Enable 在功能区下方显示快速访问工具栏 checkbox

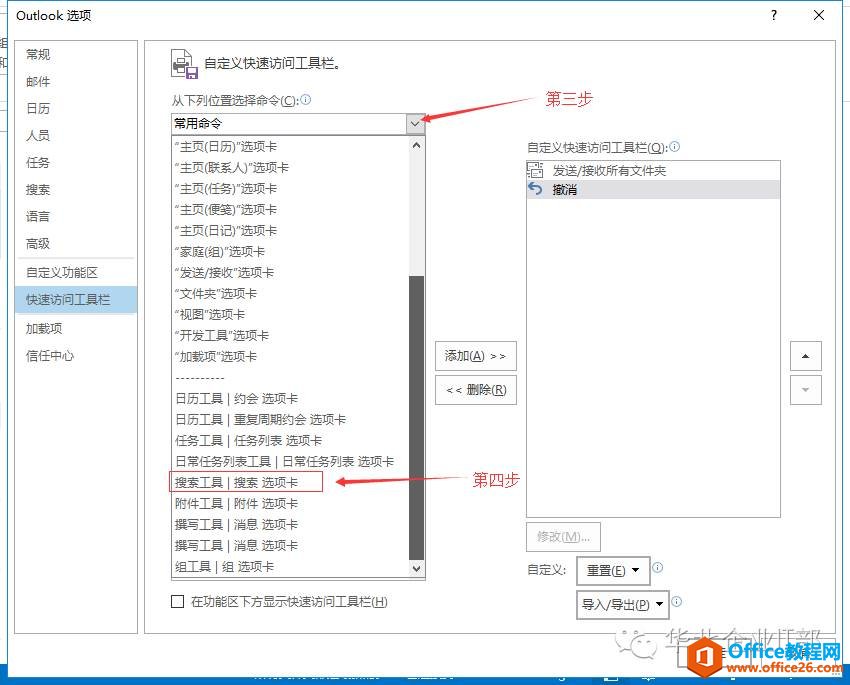177,602
